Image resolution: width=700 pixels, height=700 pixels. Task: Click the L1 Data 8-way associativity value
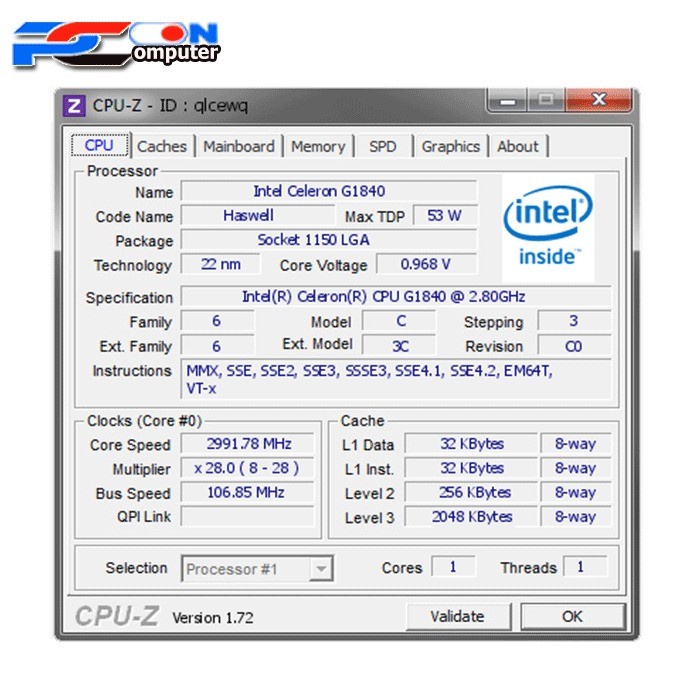pyautogui.click(x=575, y=444)
